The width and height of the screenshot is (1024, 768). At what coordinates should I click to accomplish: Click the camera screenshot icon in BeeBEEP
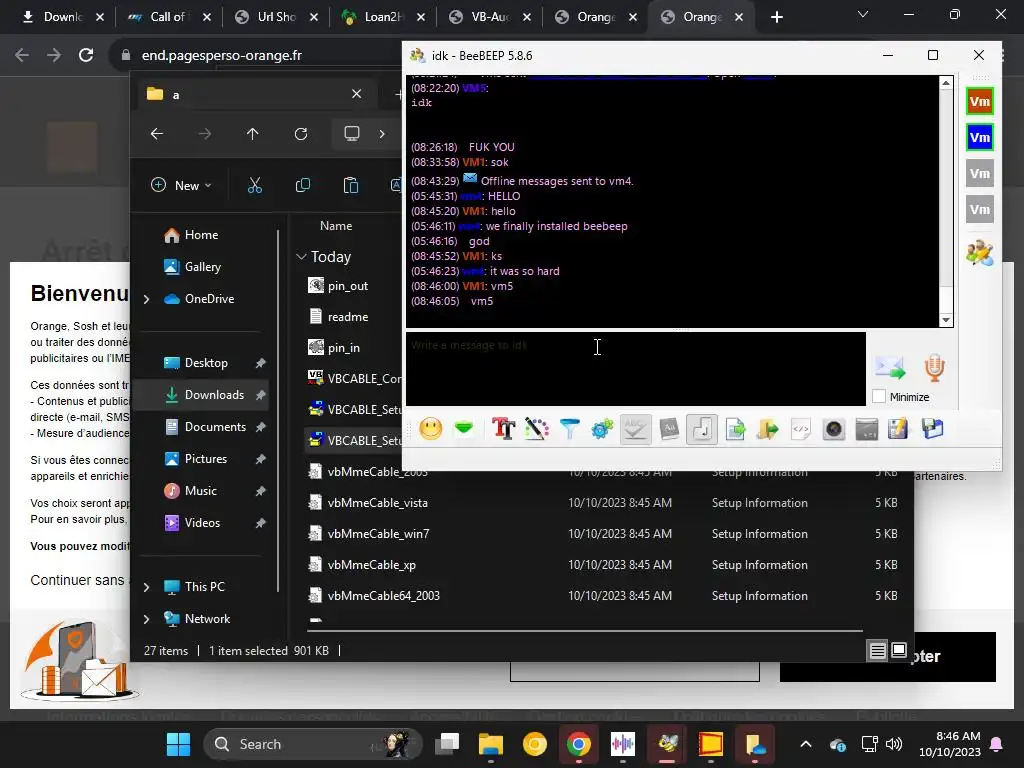click(x=834, y=429)
